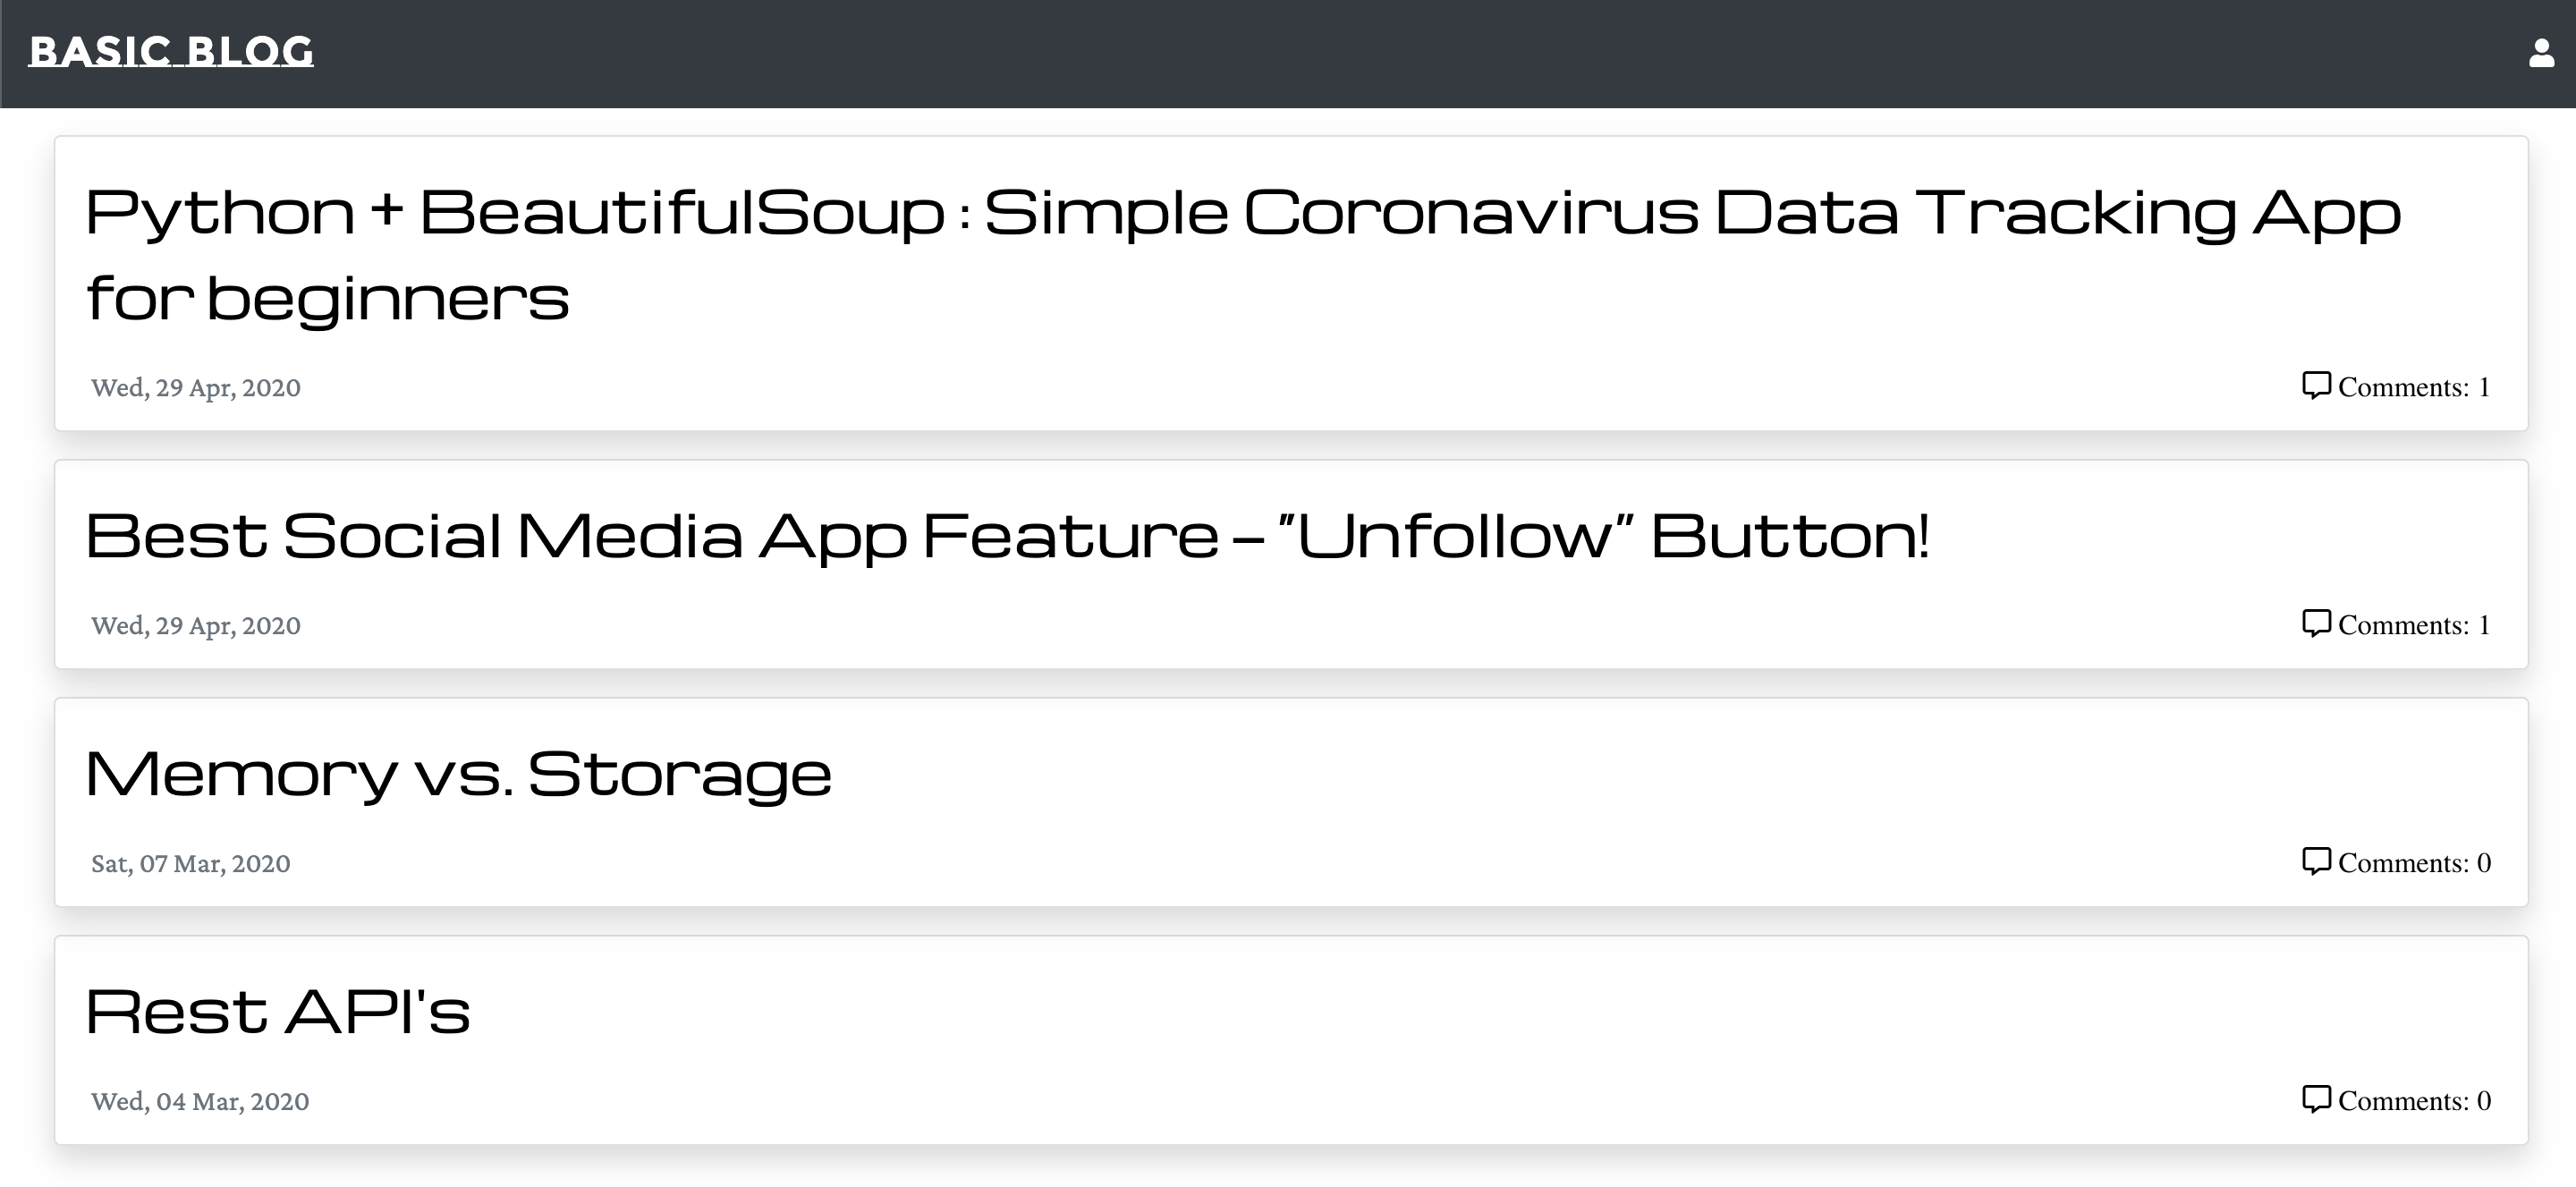The height and width of the screenshot is (1187, 2576).
Task: Select "Comments: 1" on the Unfollow Button post
Action: (x=2414, y=625)
